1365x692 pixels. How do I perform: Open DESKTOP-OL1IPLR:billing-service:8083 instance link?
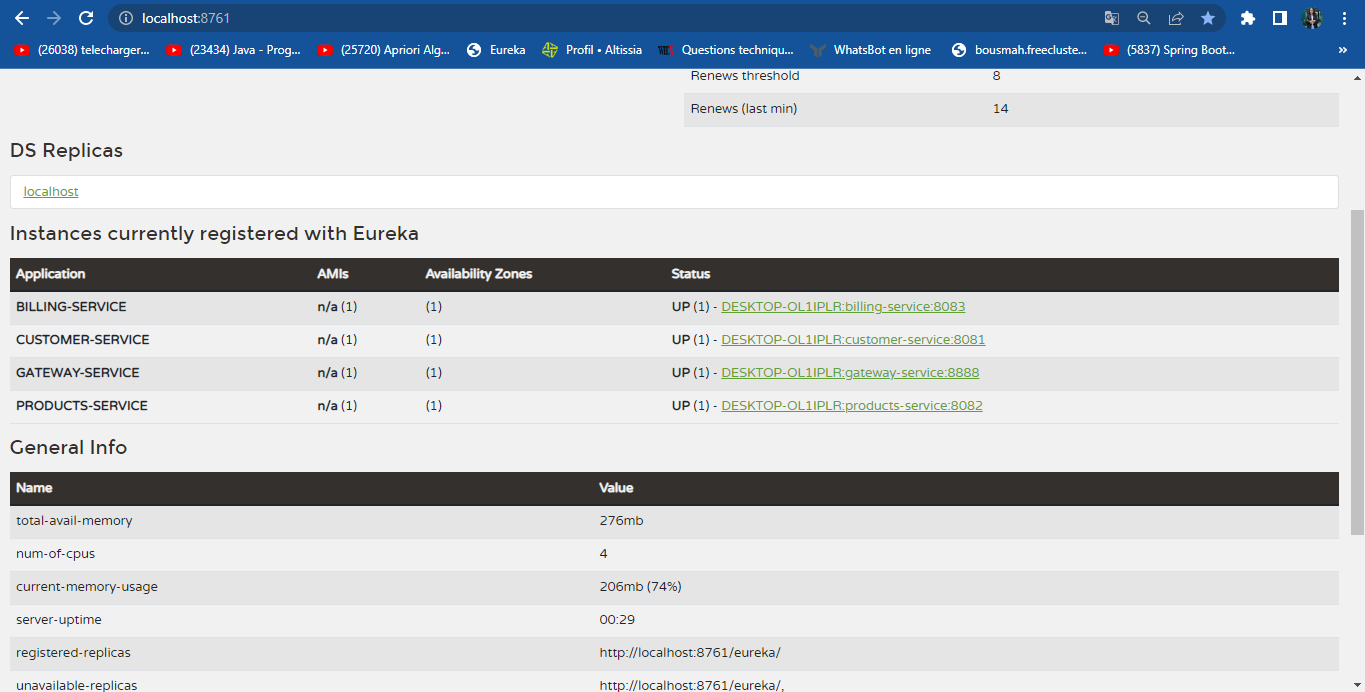click(x=843, y=306)
